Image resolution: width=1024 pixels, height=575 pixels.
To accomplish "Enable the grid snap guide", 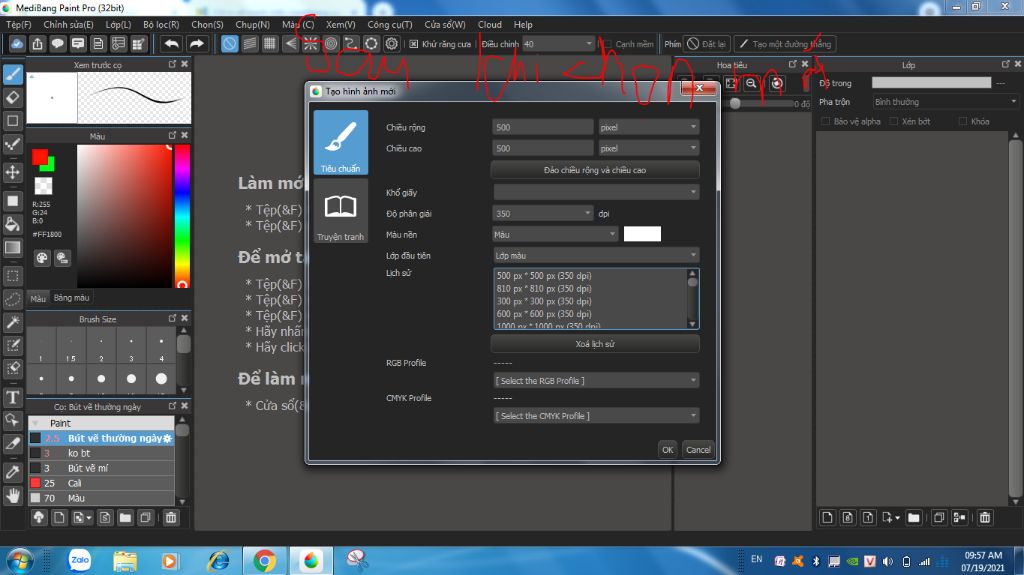I will pyautogui.click(x=270, y=44).
